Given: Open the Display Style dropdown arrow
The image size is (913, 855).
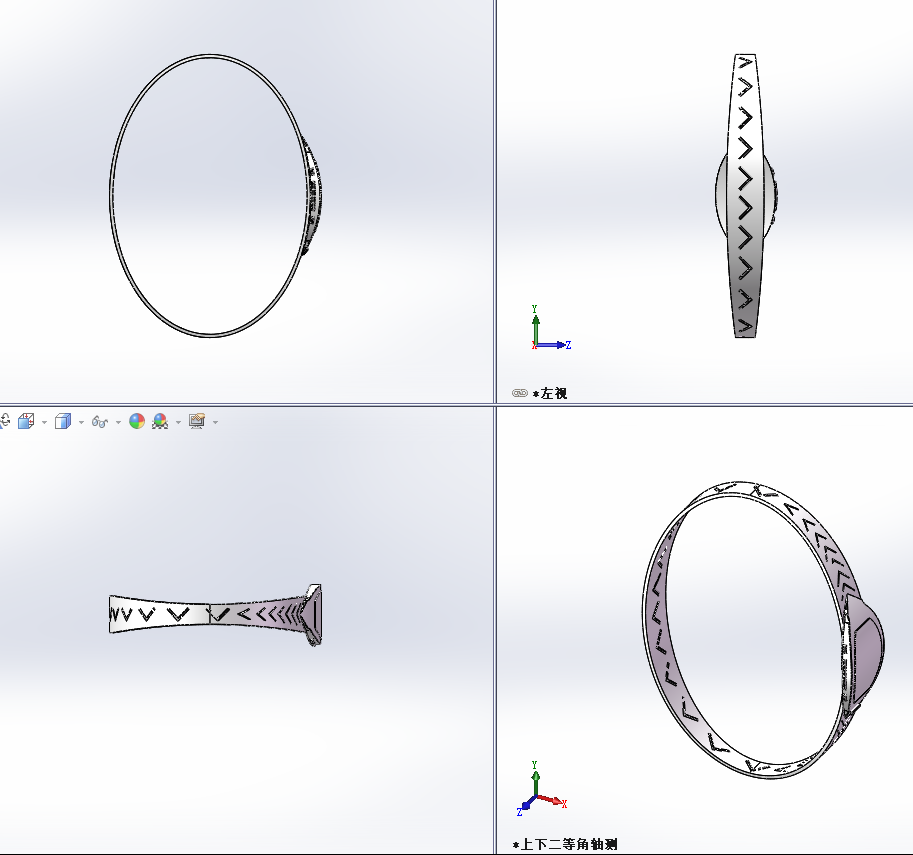Looking at the screenshot, I should click(x=81, y=422).
